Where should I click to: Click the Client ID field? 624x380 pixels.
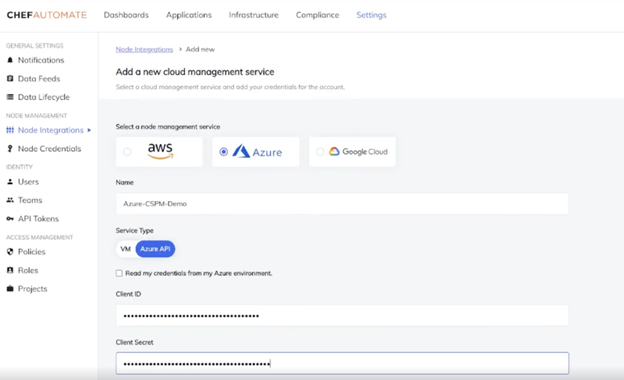tap(342, 316)
